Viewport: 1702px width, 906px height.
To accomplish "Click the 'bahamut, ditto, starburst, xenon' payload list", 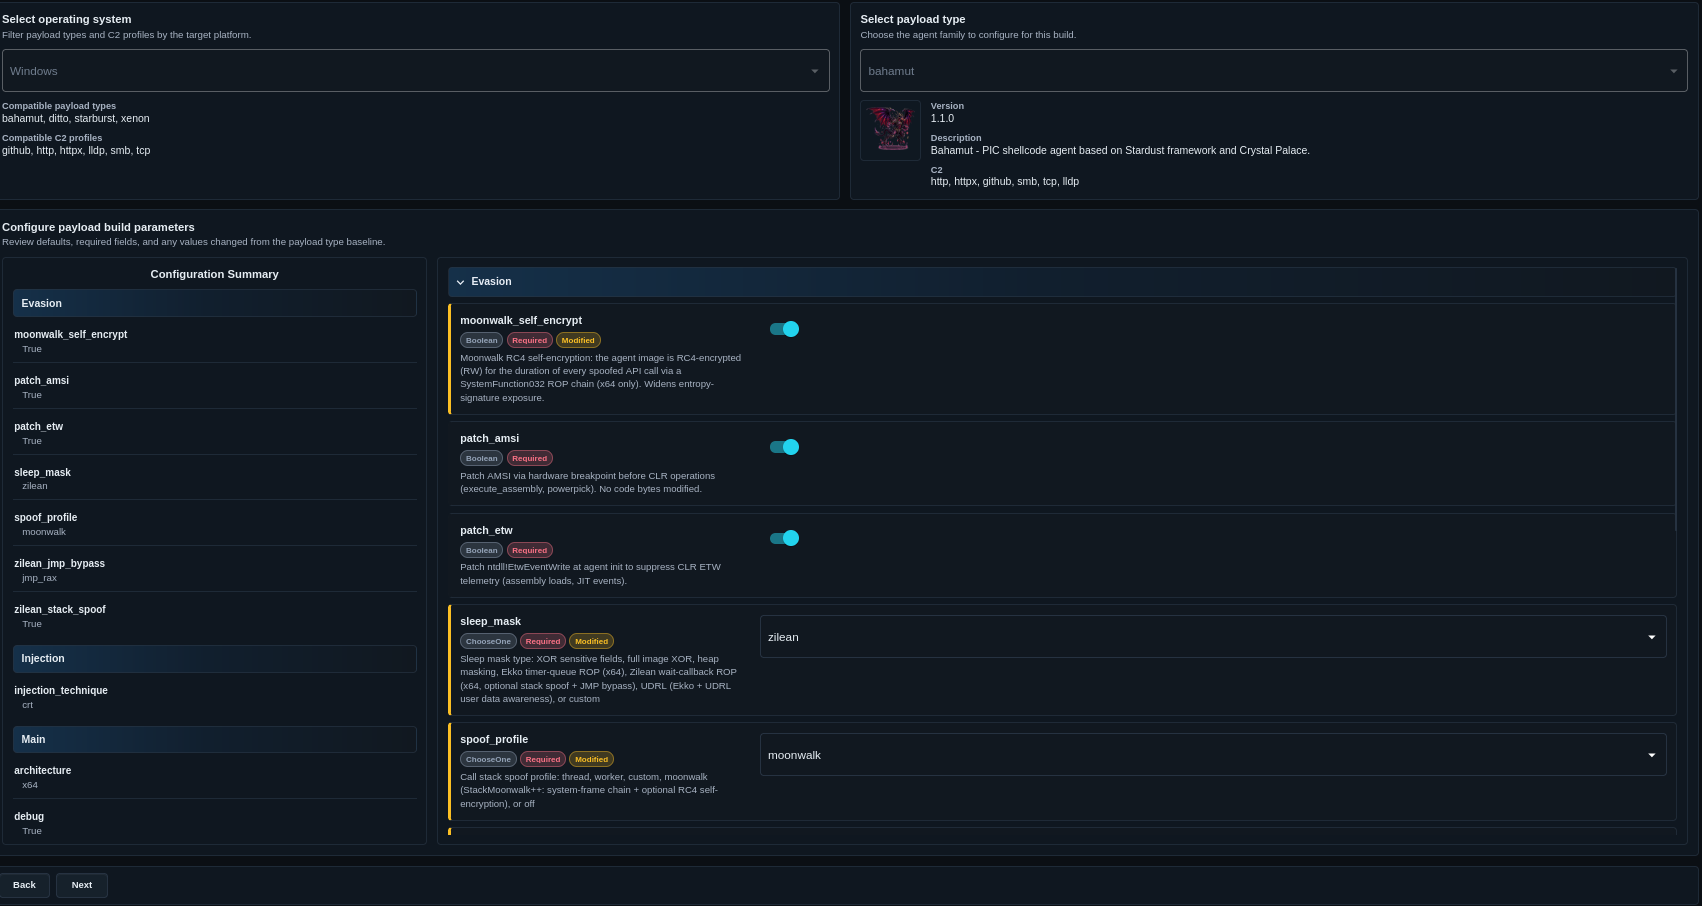I will pyautogui.click(x=76, y=118).
